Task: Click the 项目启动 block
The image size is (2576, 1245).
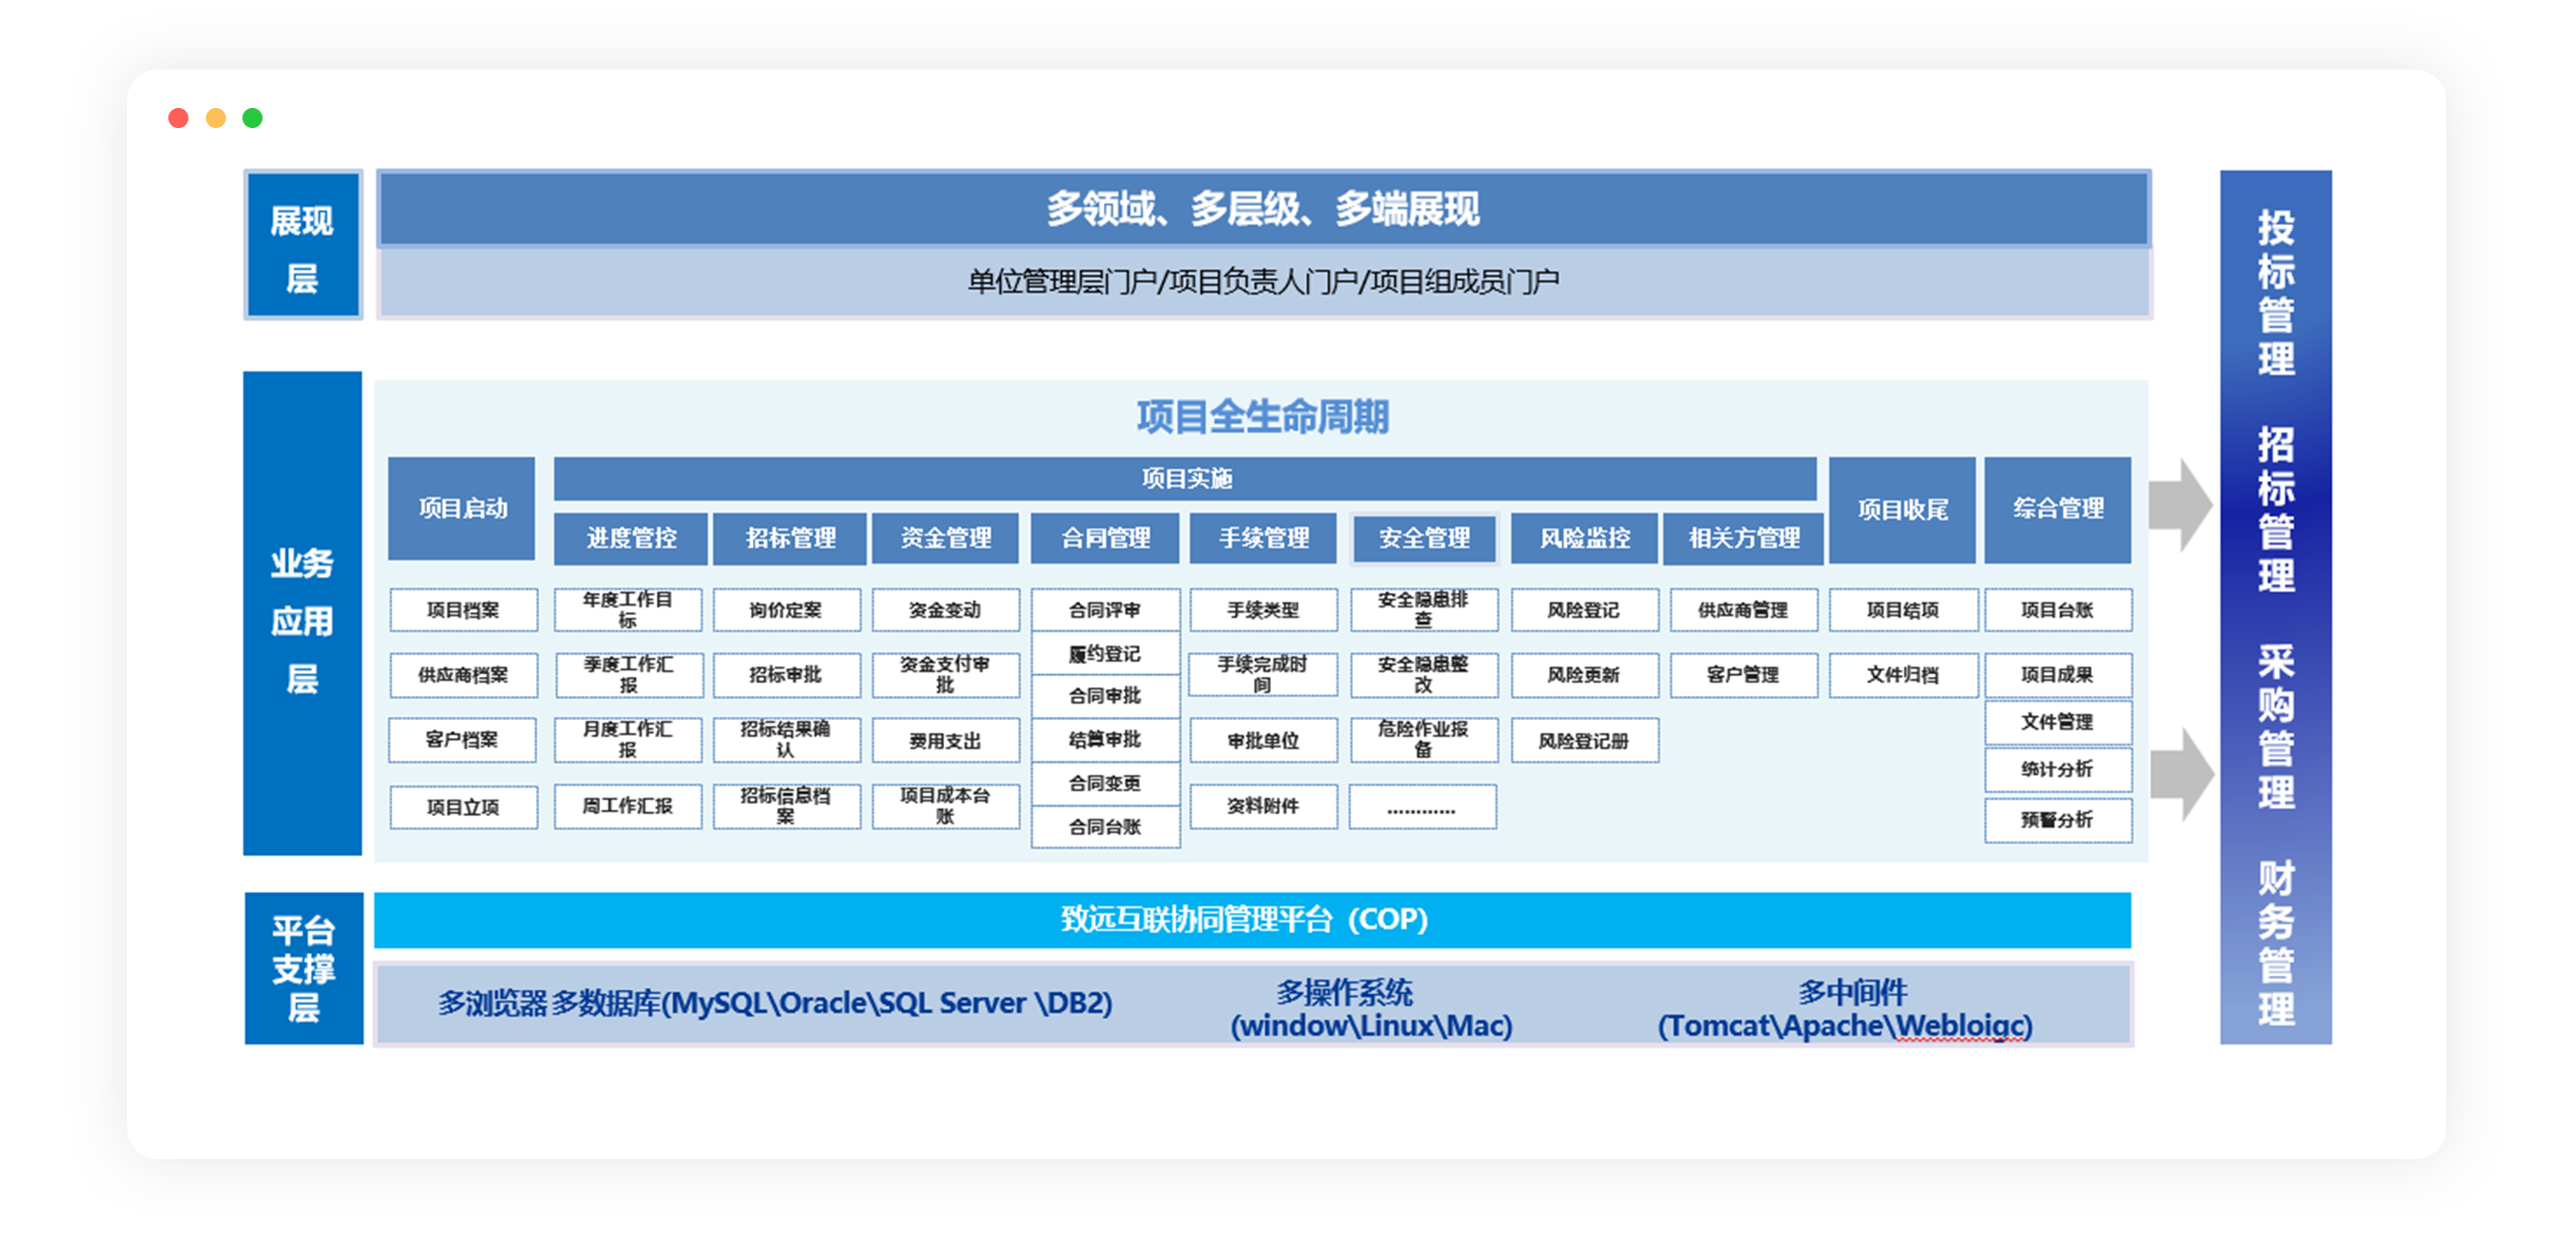Action: (x=462, y=508)
